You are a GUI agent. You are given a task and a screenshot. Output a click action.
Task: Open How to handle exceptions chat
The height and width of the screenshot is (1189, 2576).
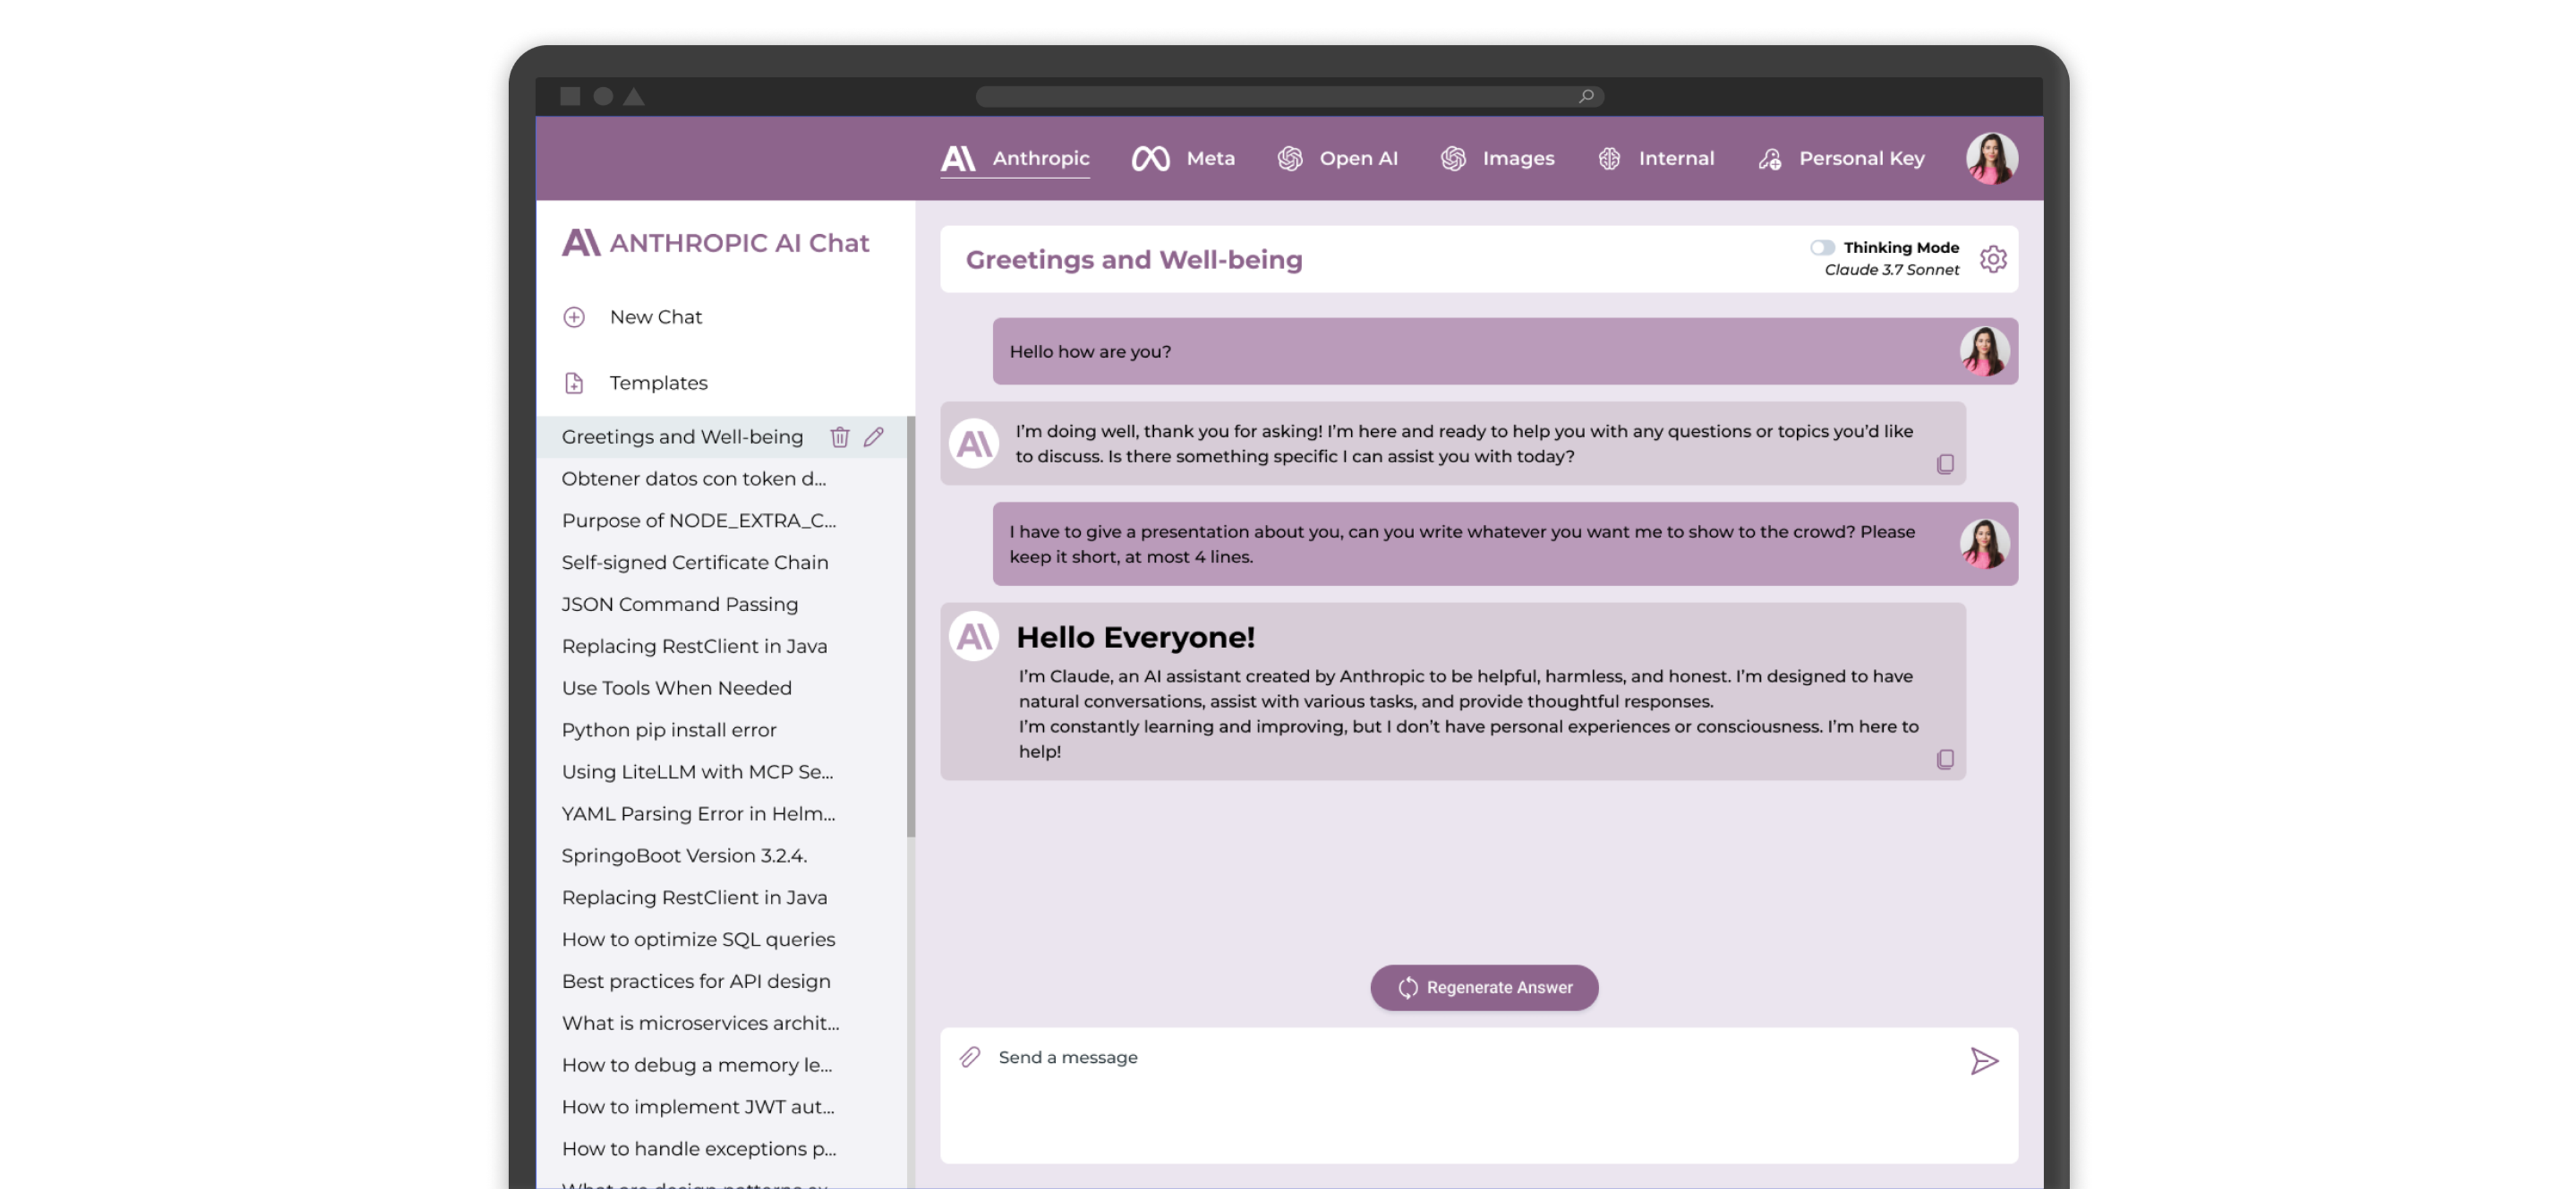[699, 1150]
